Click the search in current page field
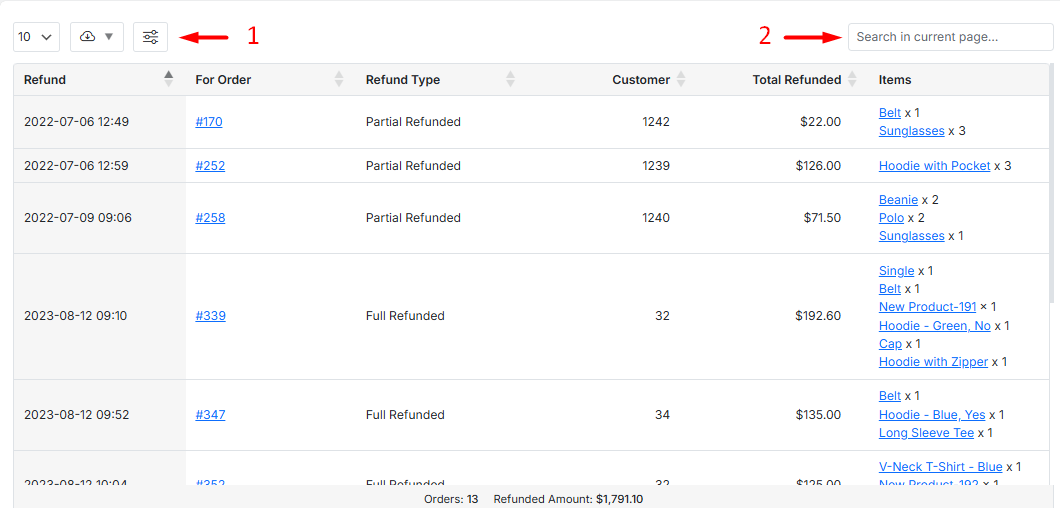The height and width of the screenshot is (508, 1060). [x=950, y=37]
